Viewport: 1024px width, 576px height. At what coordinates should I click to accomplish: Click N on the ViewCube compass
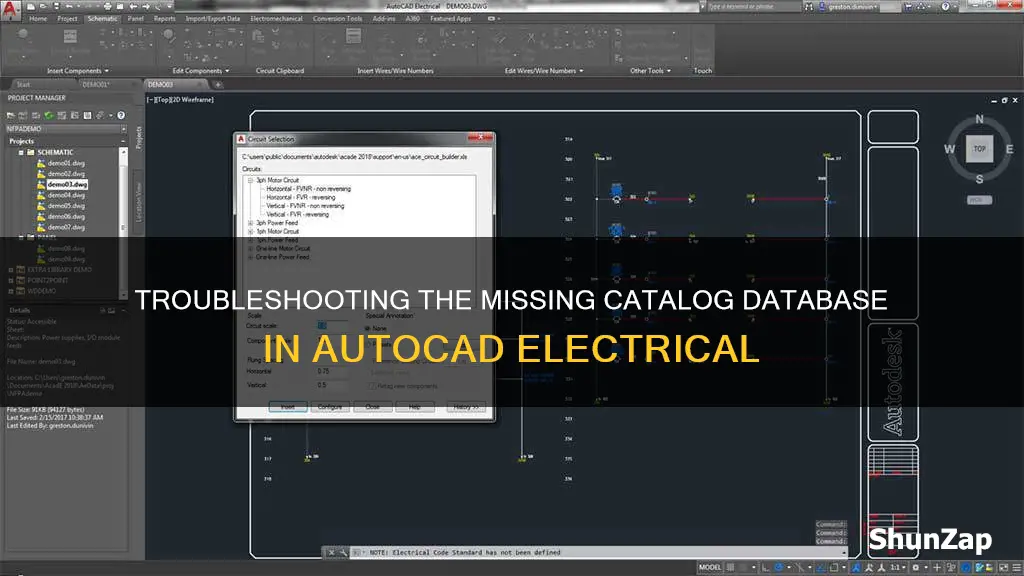pos(979,119)
